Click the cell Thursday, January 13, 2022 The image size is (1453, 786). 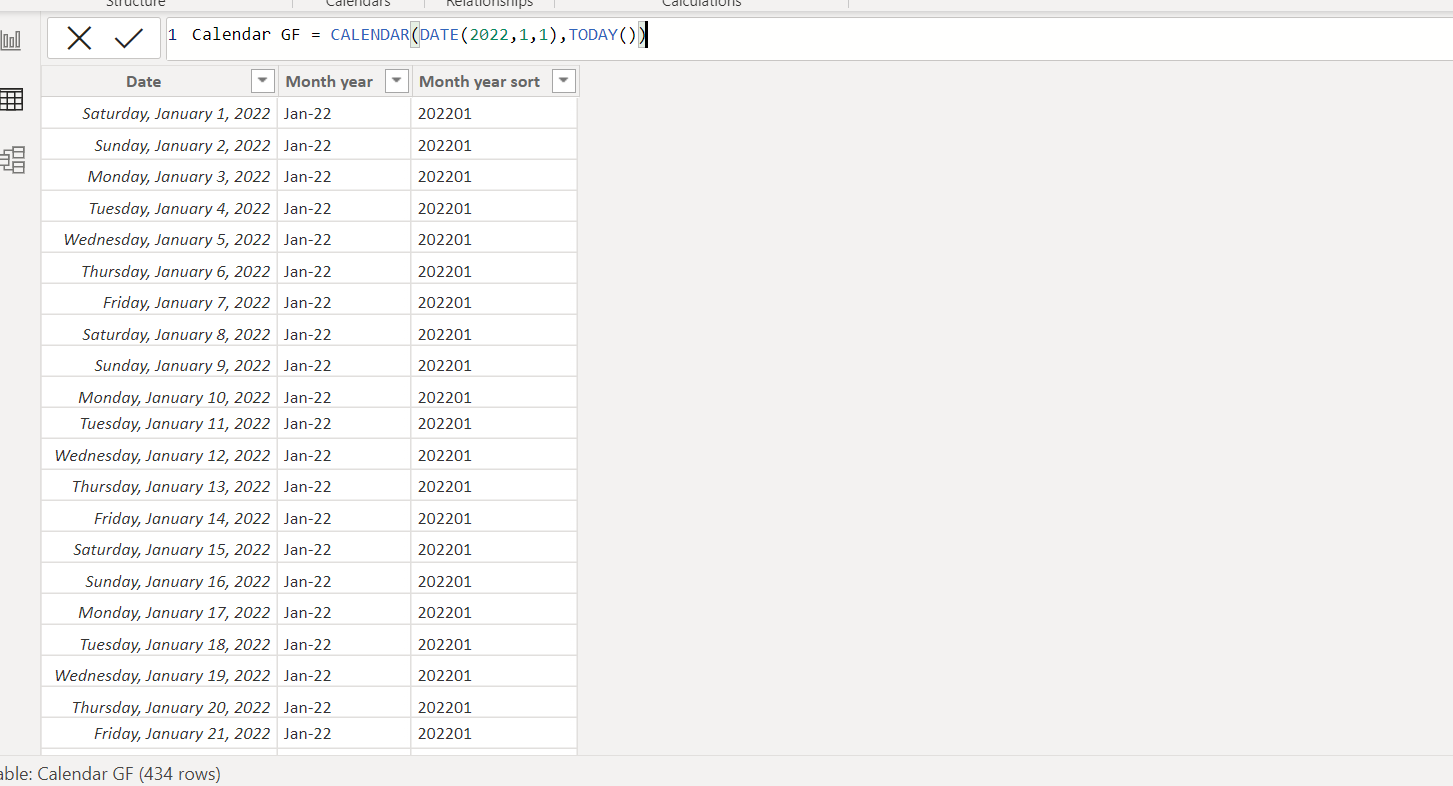[160, 486]
